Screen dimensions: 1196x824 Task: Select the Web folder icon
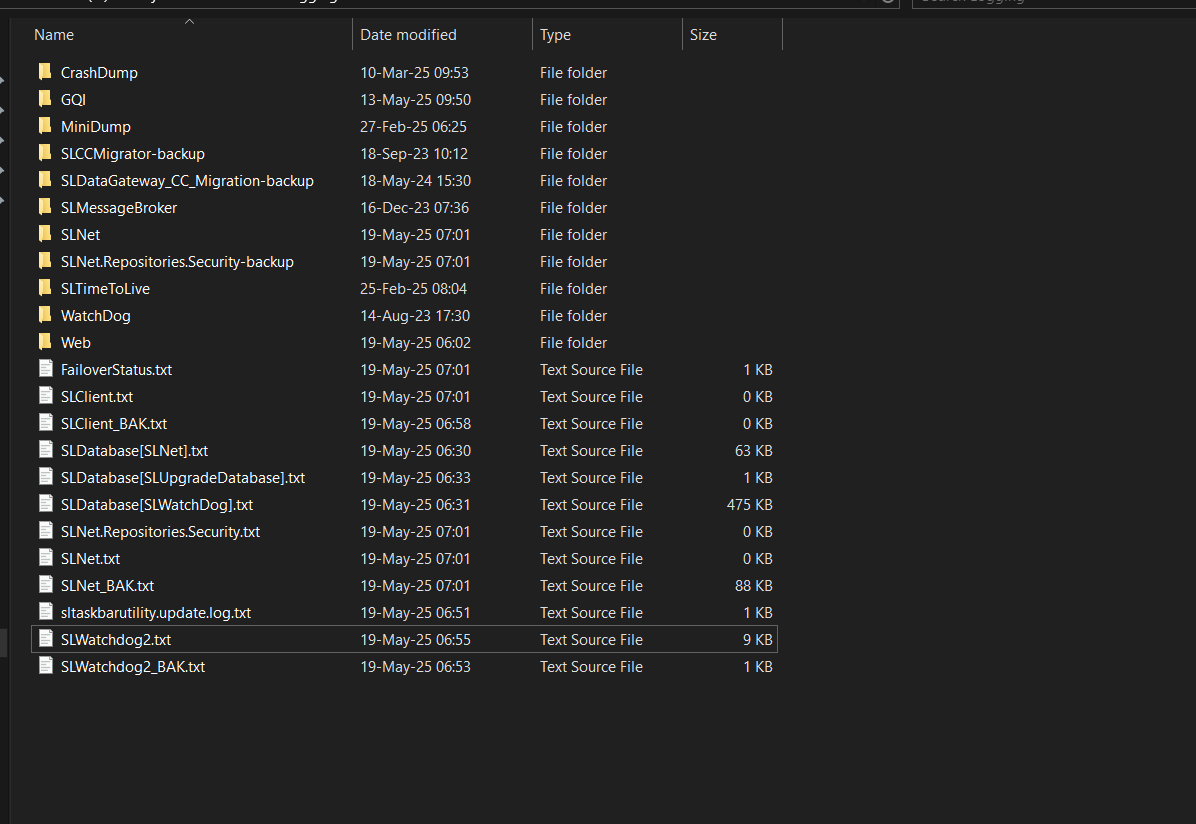[45, 342]
